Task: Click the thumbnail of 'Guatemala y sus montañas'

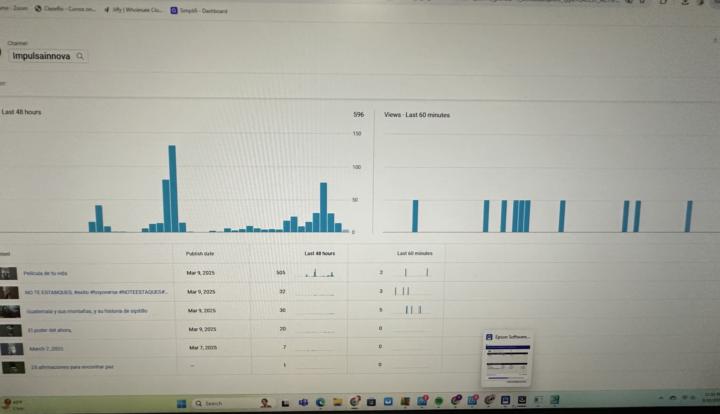Action: (x=10, y=312)
